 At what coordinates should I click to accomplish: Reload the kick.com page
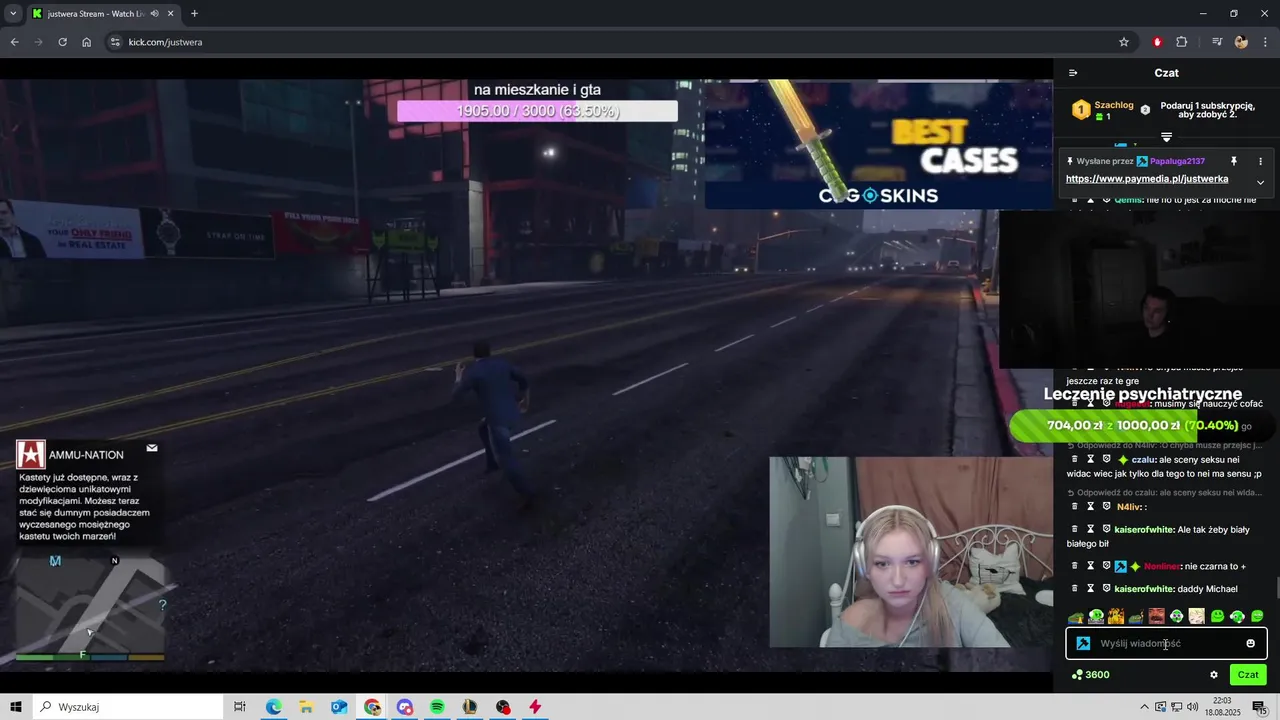click(x=62, y=42)
